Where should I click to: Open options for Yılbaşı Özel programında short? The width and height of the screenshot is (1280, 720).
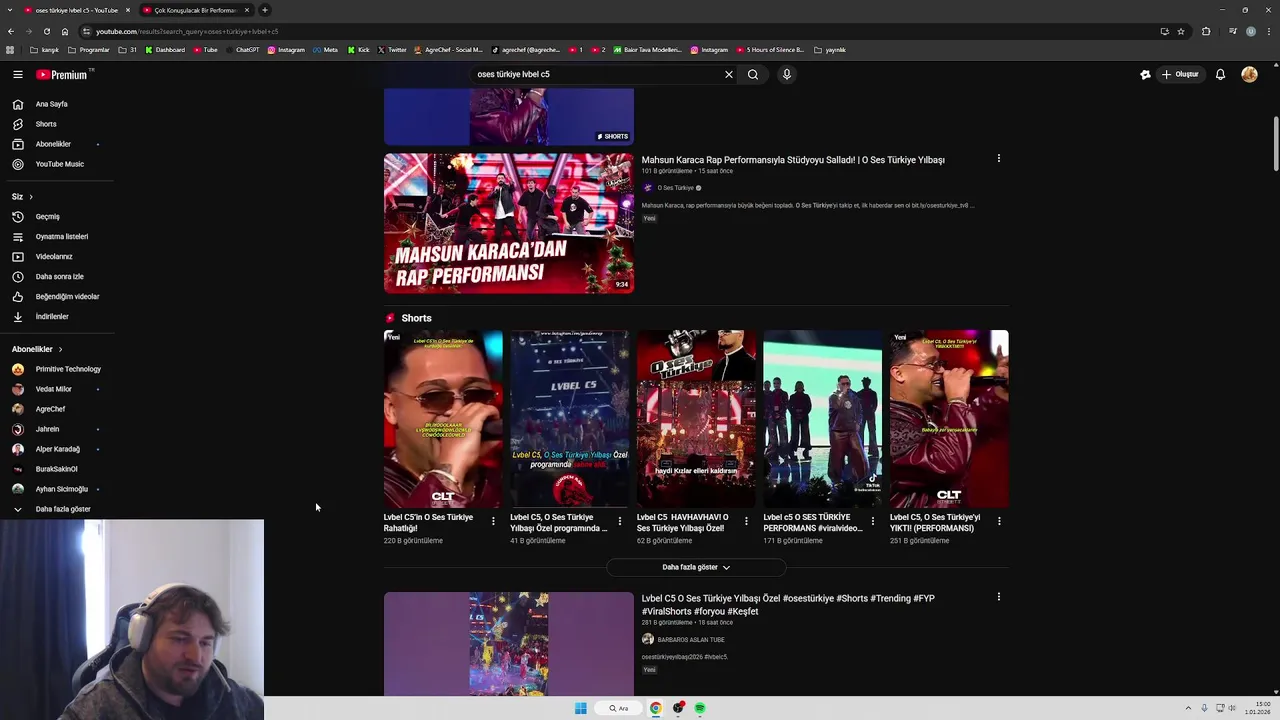pos(619,521)
